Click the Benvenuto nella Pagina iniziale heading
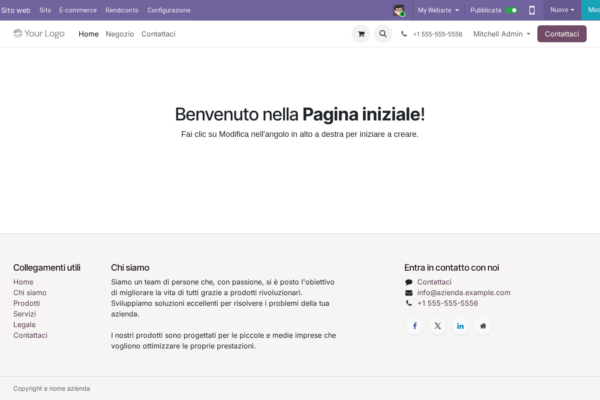 coord(300,114)
